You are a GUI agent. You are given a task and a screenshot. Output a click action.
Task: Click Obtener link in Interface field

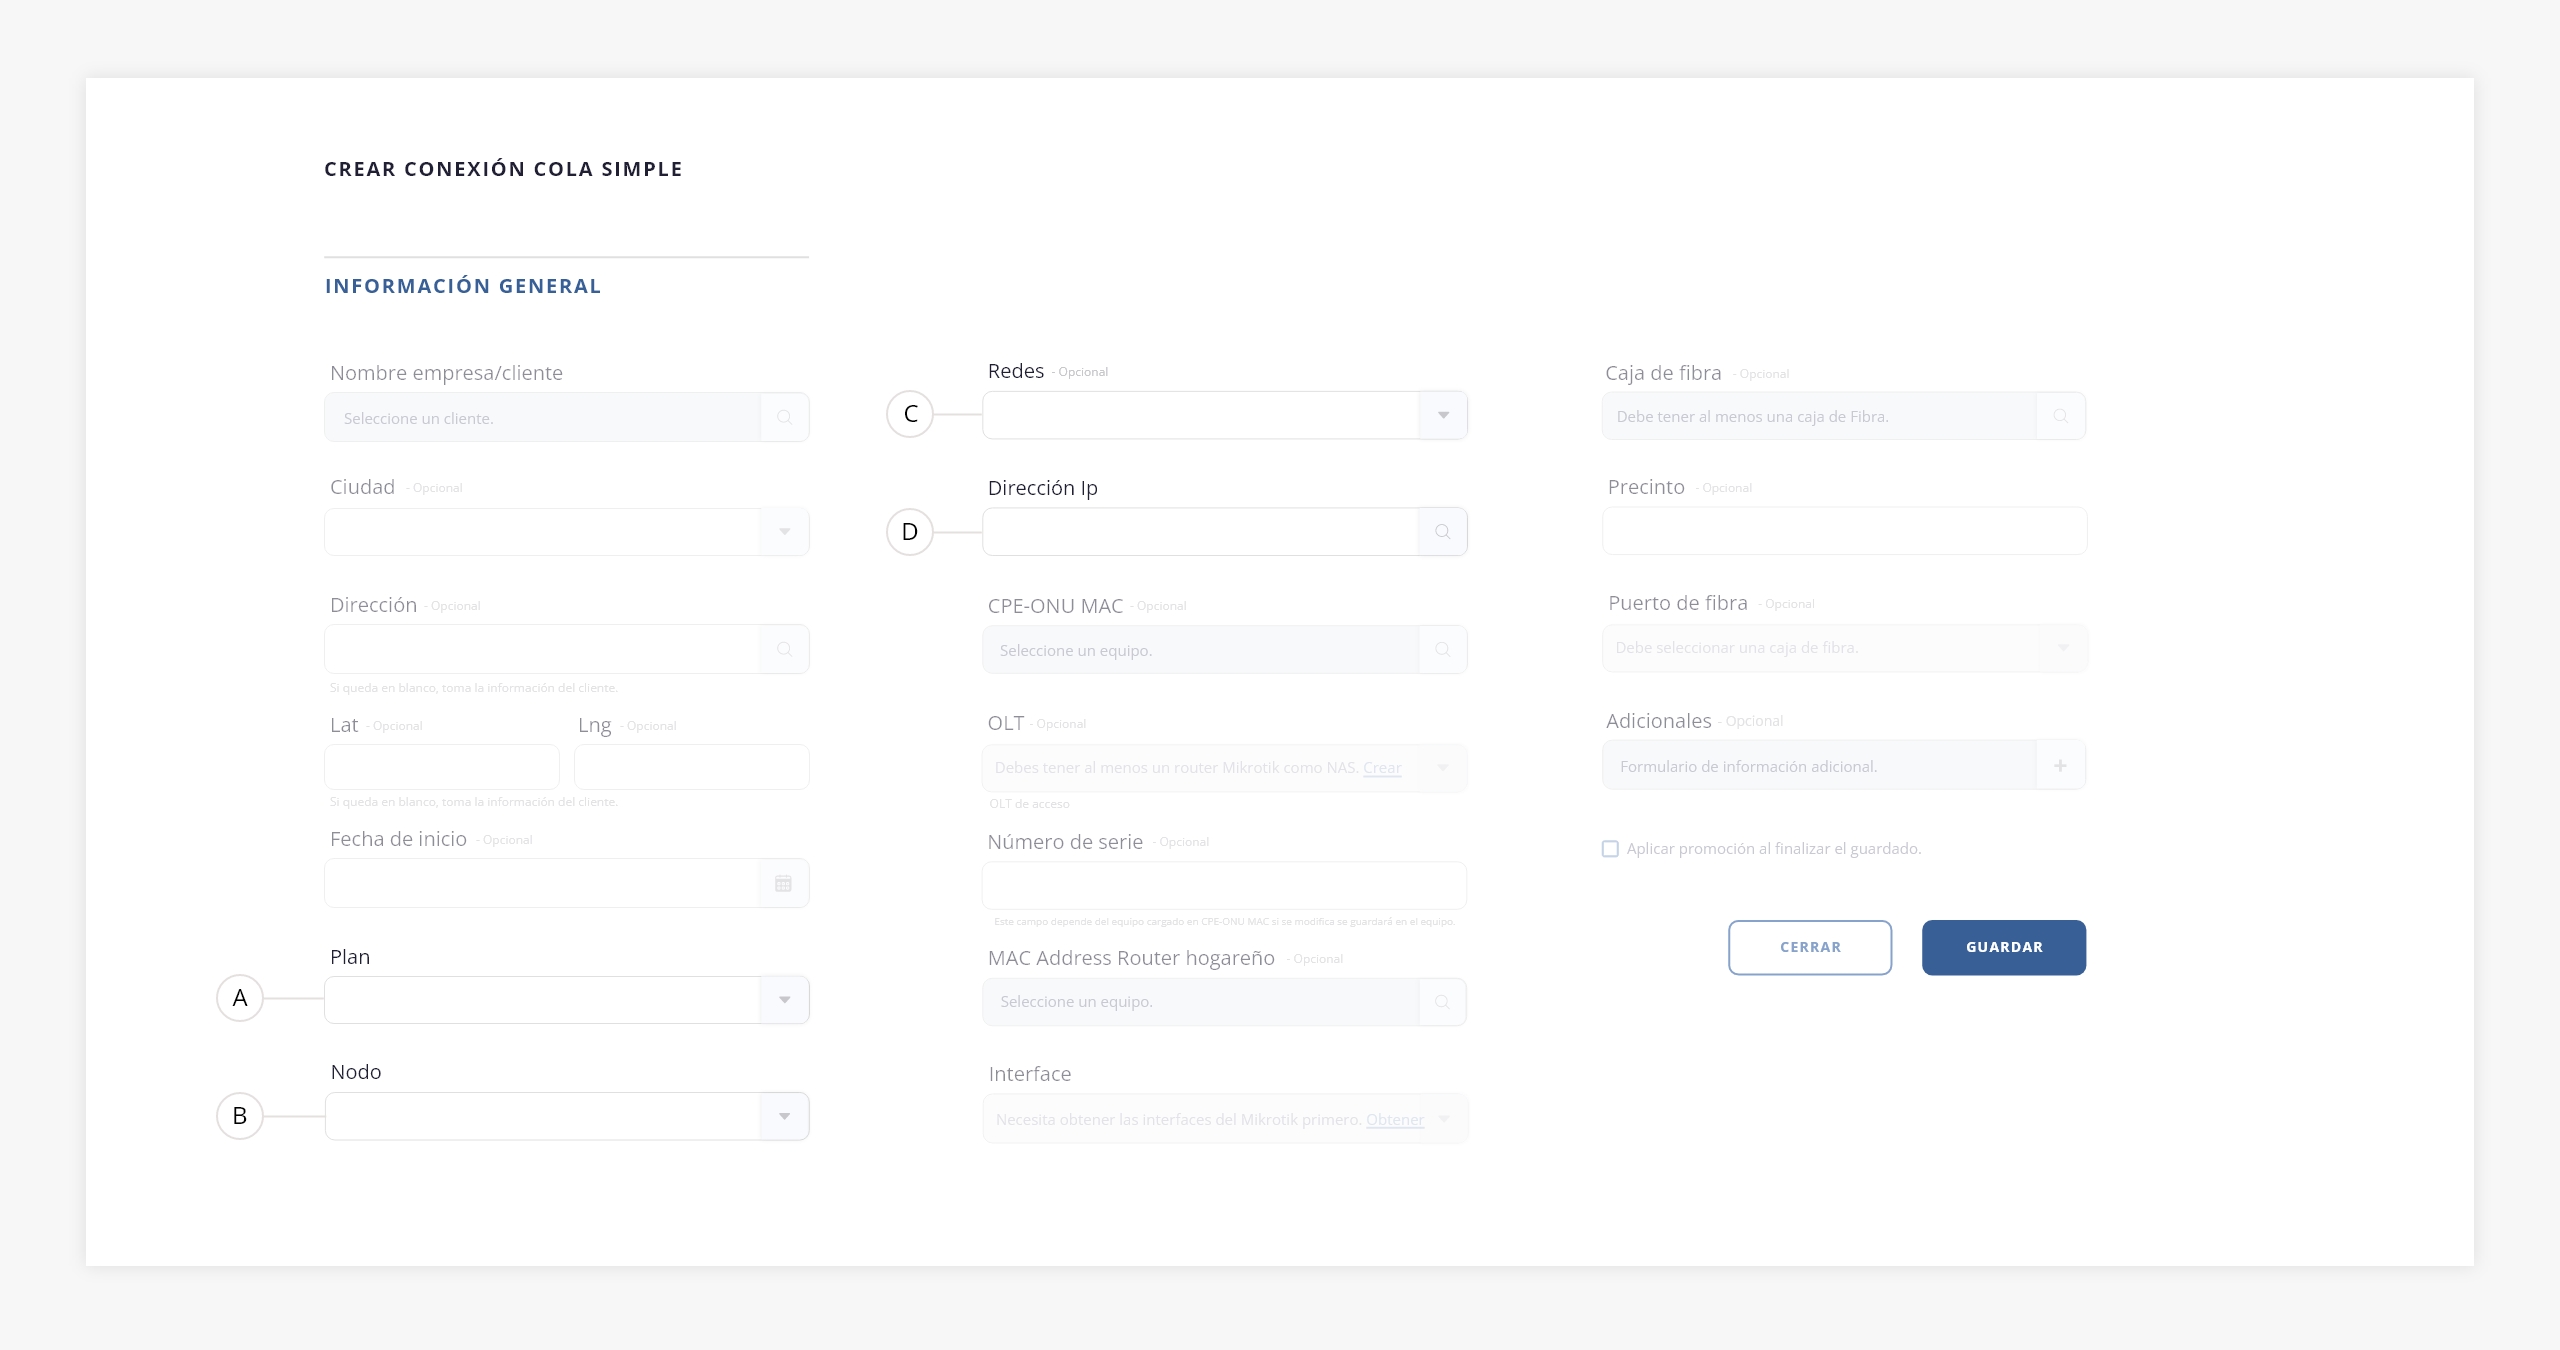click(x=1394, y=1119)
